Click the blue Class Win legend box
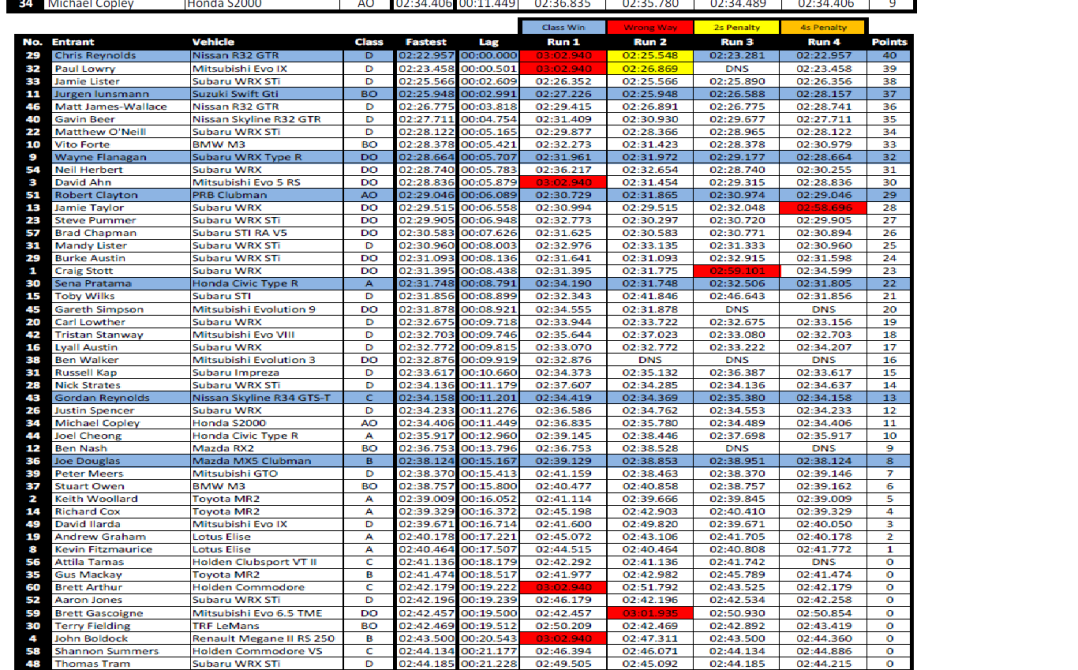This screenshot has height=670, width=1078. click(x=563, y=28)
